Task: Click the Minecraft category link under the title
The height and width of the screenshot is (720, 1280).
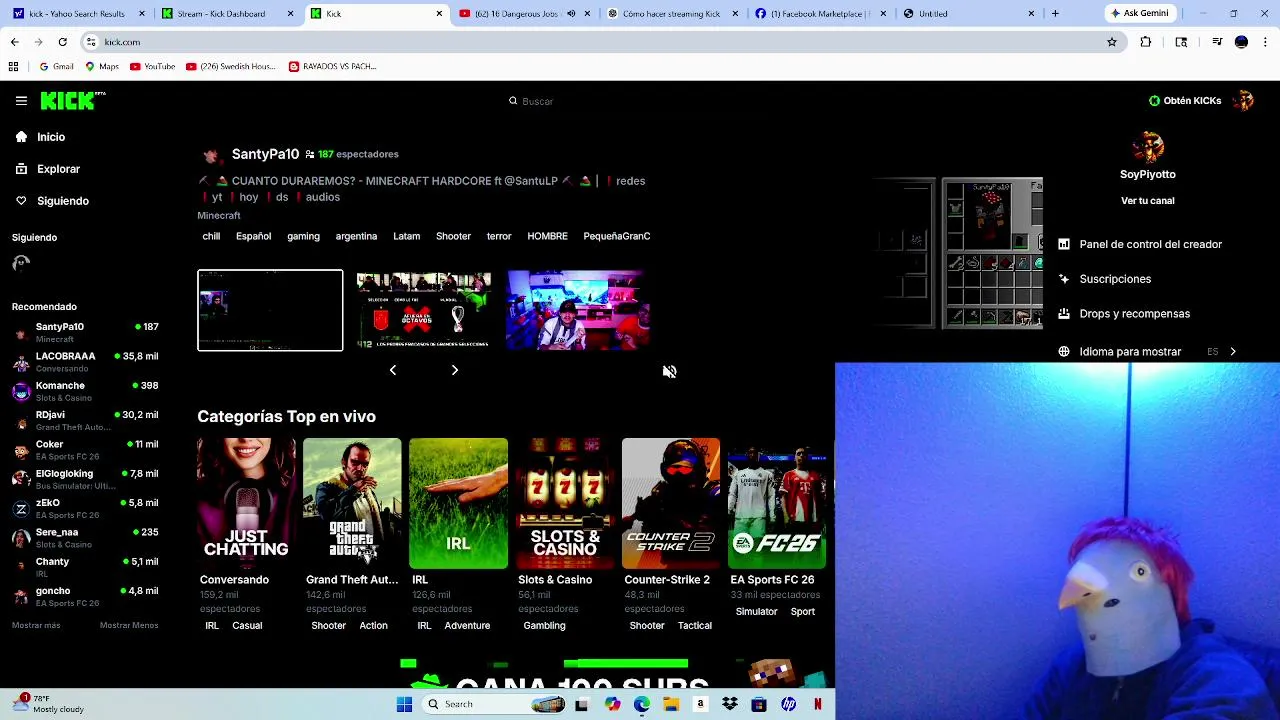Action: [x=218, y=216]
